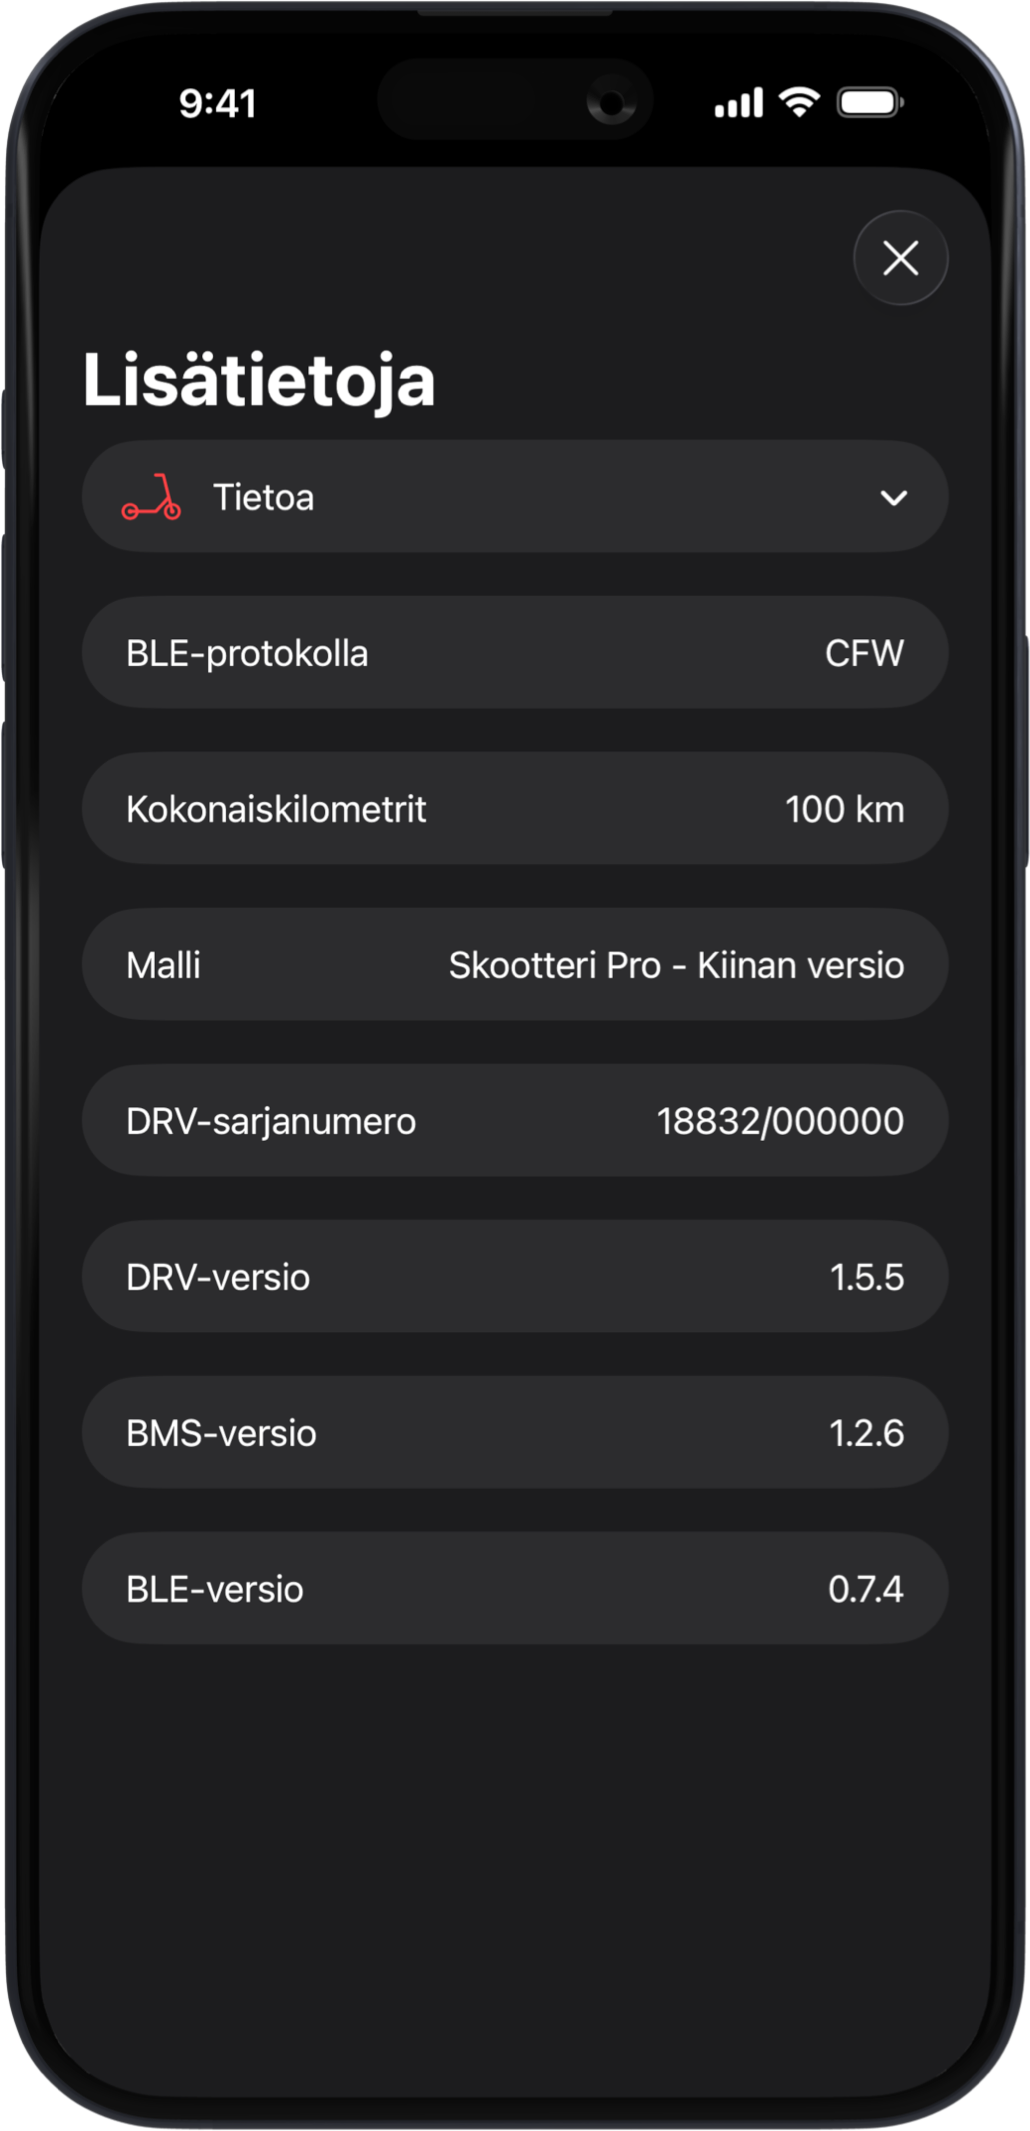The width and height of the screenshot is (1030, 2131).
Task: Tap the DRV-versio row label
Action: click(x=218, y=1278)
